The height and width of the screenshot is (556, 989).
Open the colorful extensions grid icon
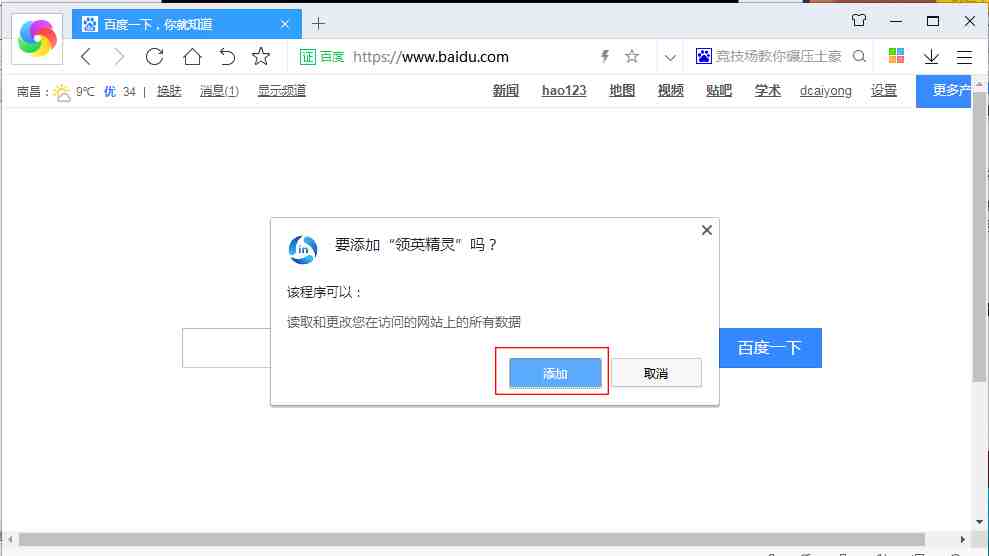click(x=896, y=56)
